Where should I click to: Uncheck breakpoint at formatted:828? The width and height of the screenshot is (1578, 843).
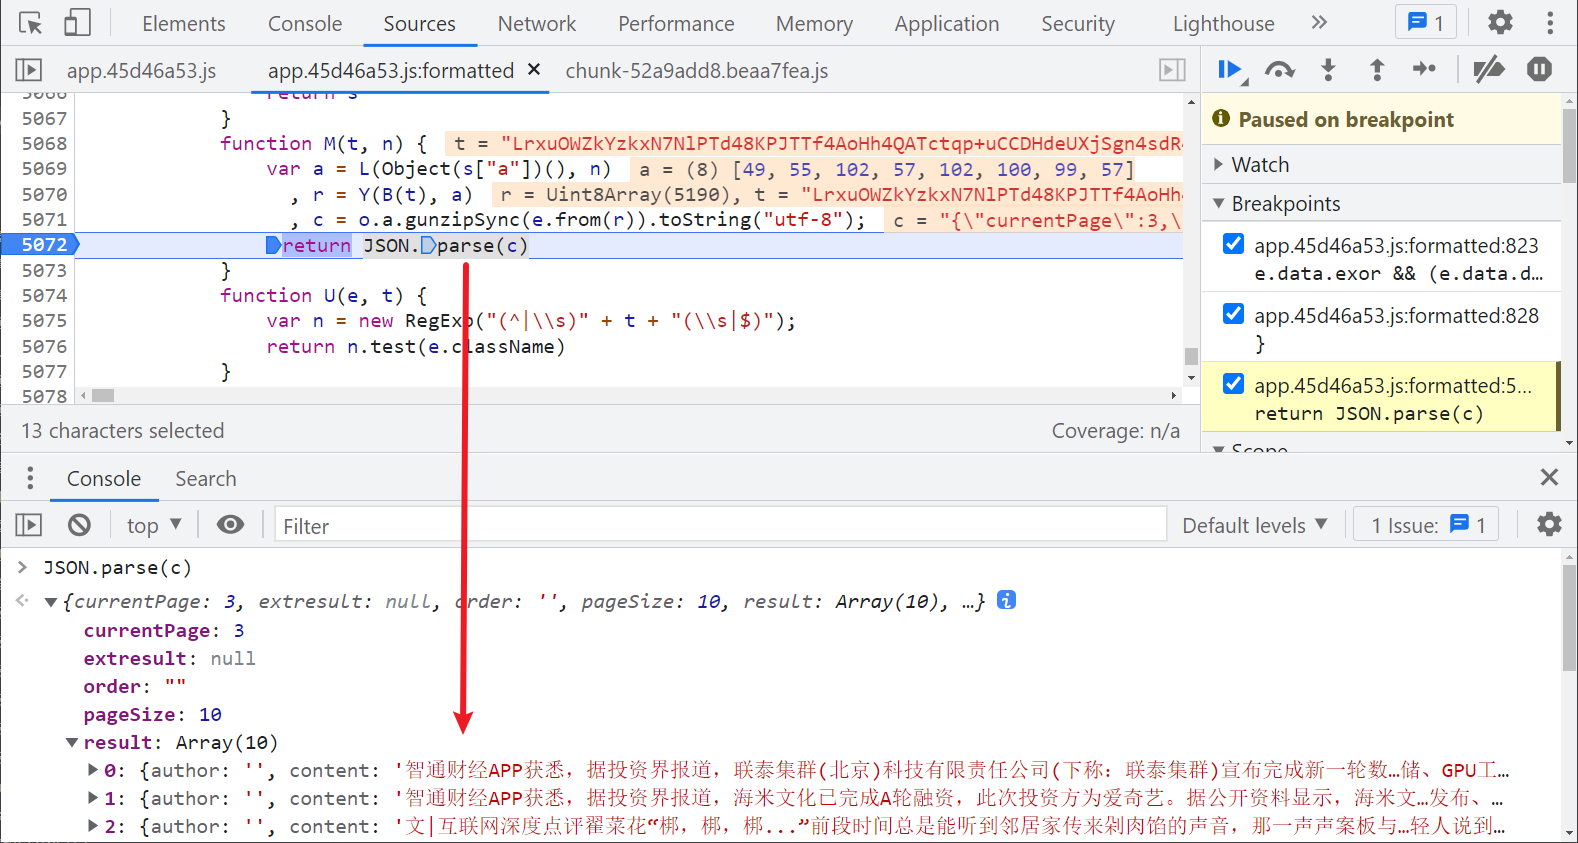pyautogui.click(x=1234, y=314)
